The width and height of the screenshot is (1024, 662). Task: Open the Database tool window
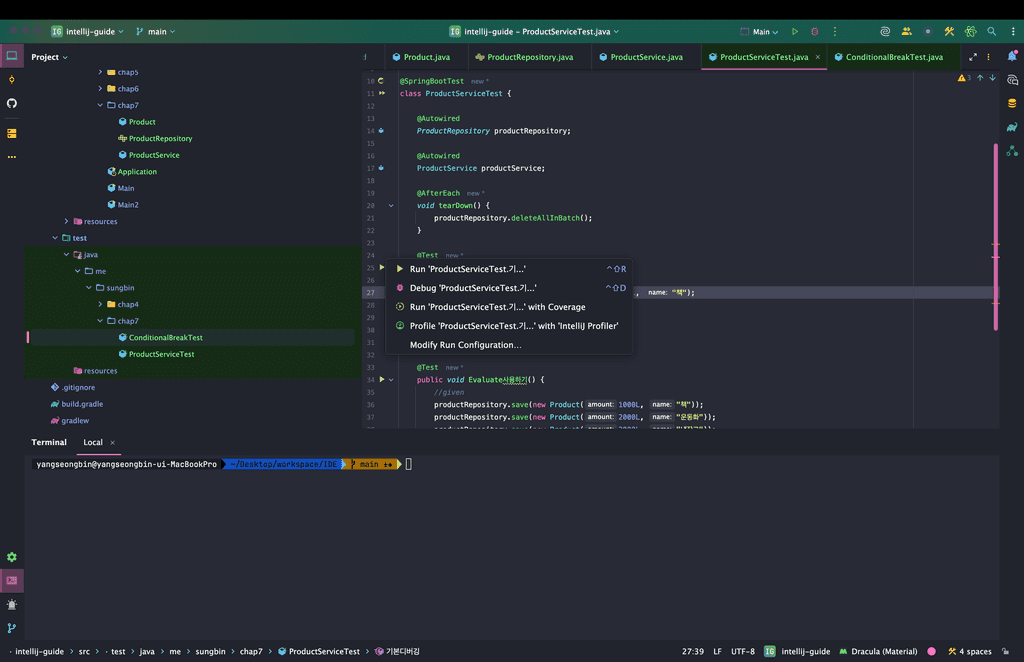[1012, 103]
